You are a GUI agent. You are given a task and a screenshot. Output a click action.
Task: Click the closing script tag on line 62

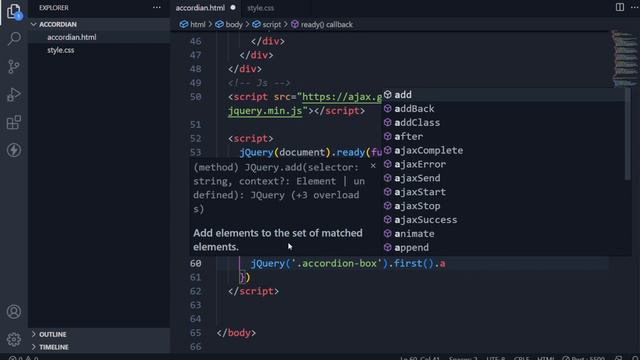[253, 291]
